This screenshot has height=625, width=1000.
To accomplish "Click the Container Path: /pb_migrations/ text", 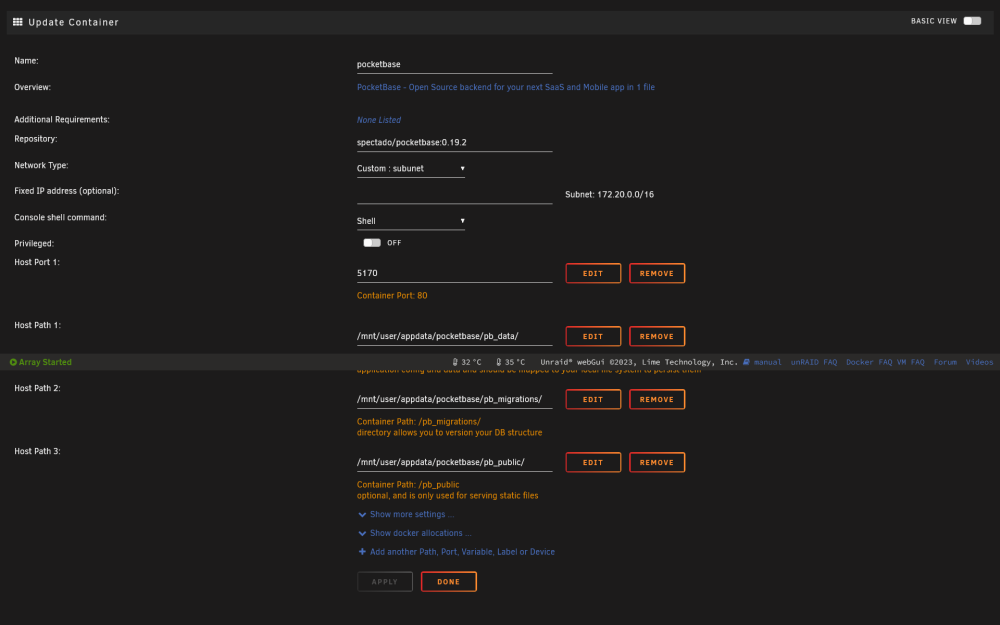I will 419,422.
